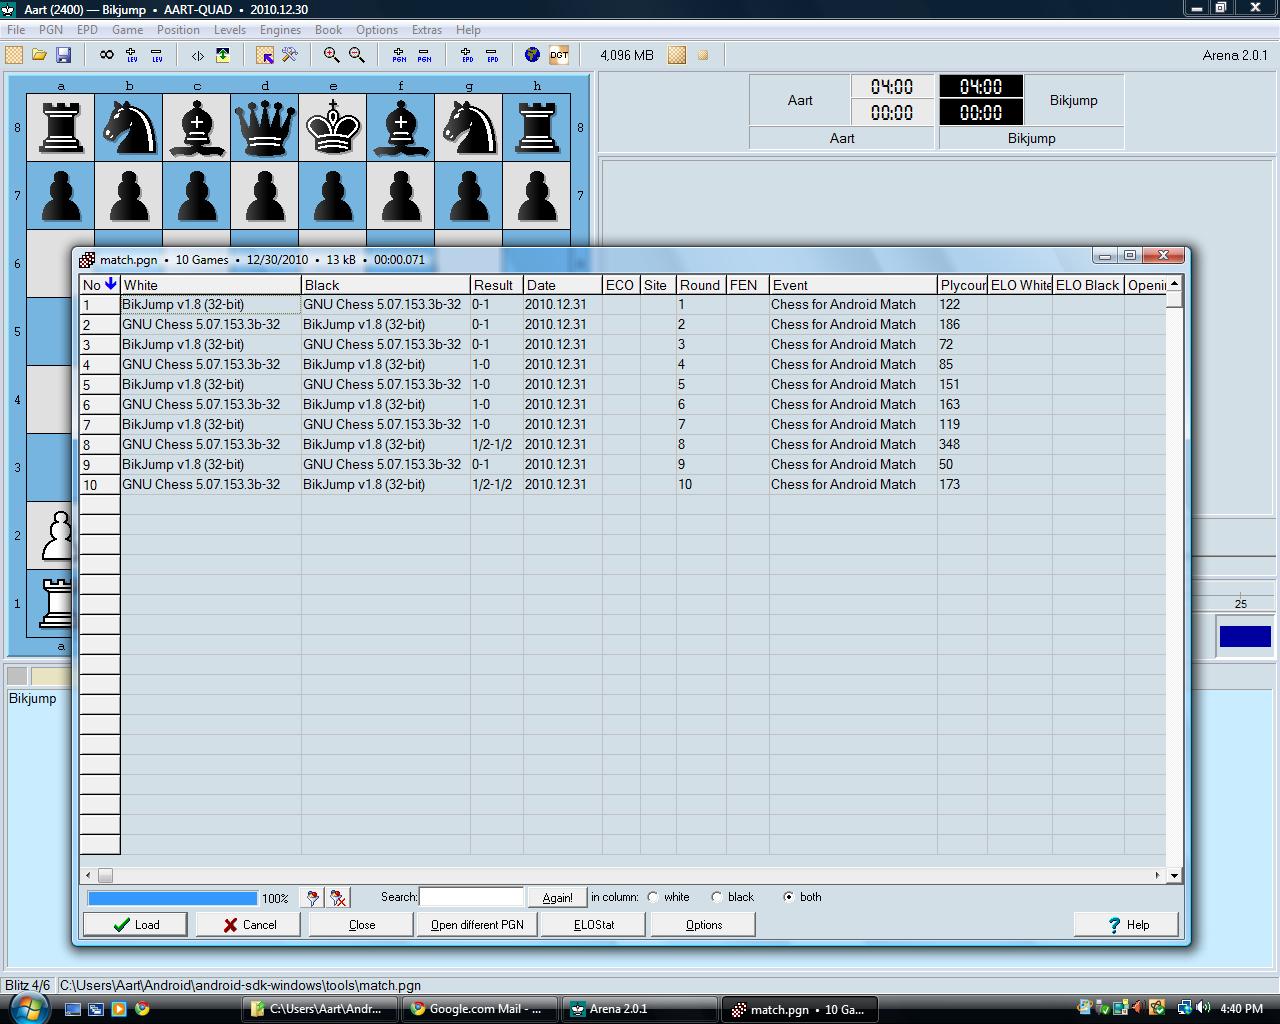
Task: Click the minus EPD toolbar icon
Action: click(491, 55)
